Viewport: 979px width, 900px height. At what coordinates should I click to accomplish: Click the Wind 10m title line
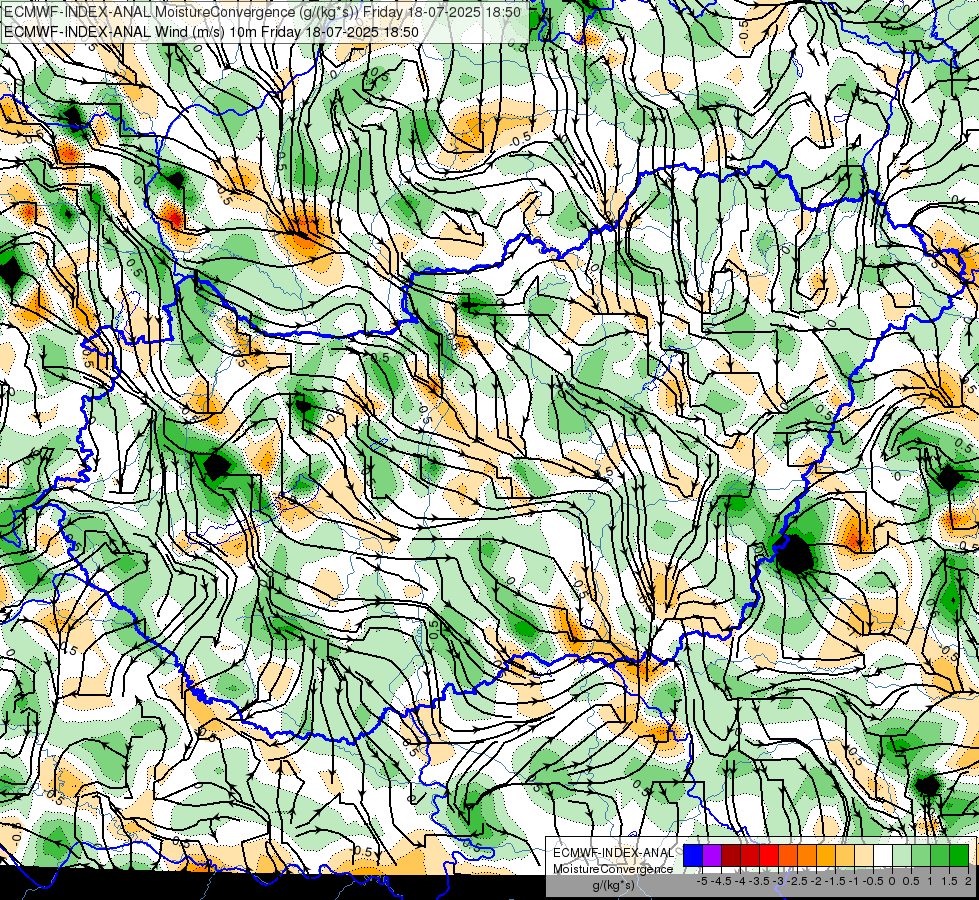coord(211,32)
